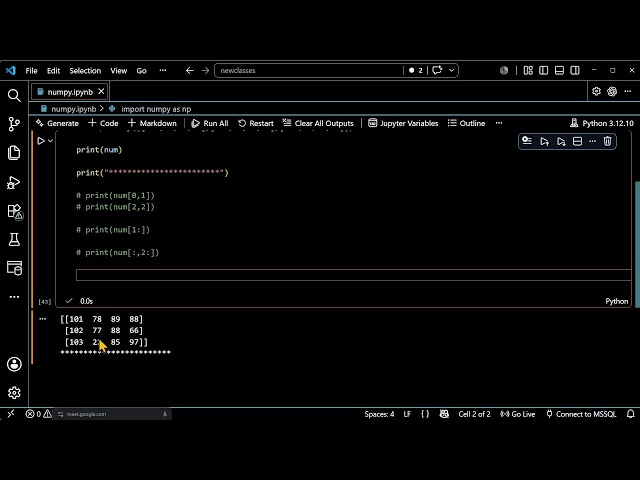This screenshot has height=480, width=640.
Task: Open more cell actions ellipsis
Action: coord(592,141)
